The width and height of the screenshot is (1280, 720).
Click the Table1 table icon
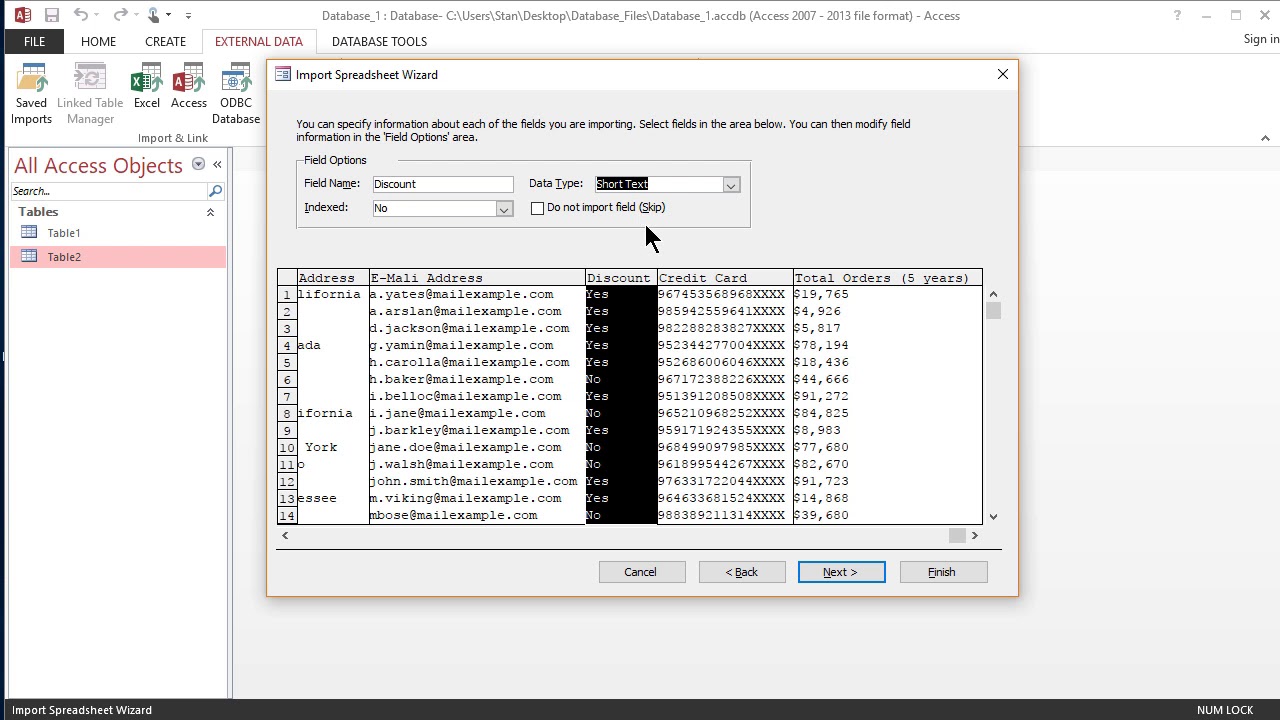point(29,233)
